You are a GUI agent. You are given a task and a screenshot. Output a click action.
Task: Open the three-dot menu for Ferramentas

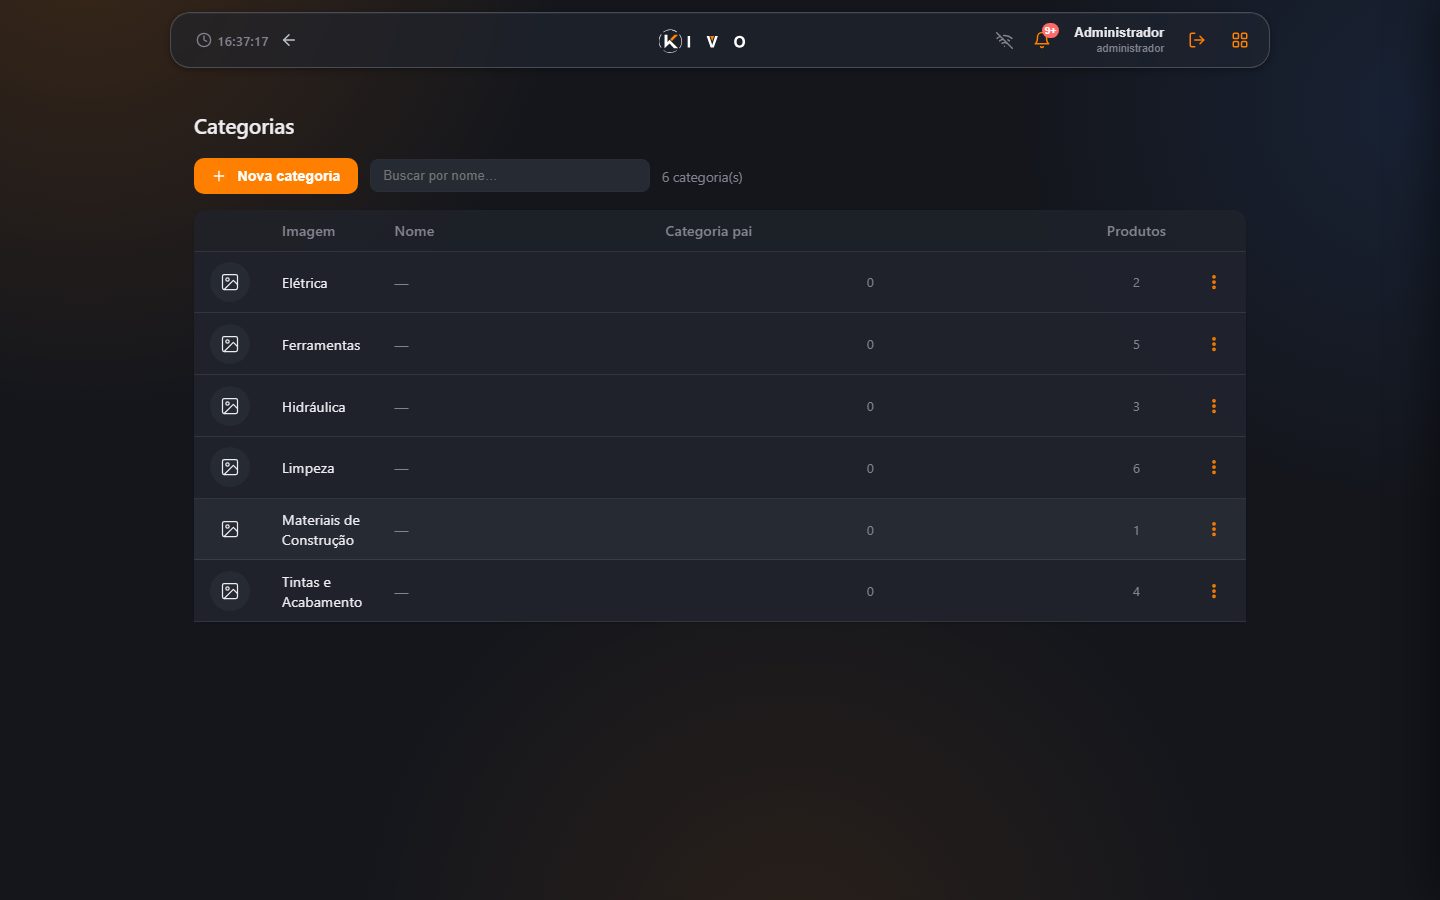[x=1214, y=344]
